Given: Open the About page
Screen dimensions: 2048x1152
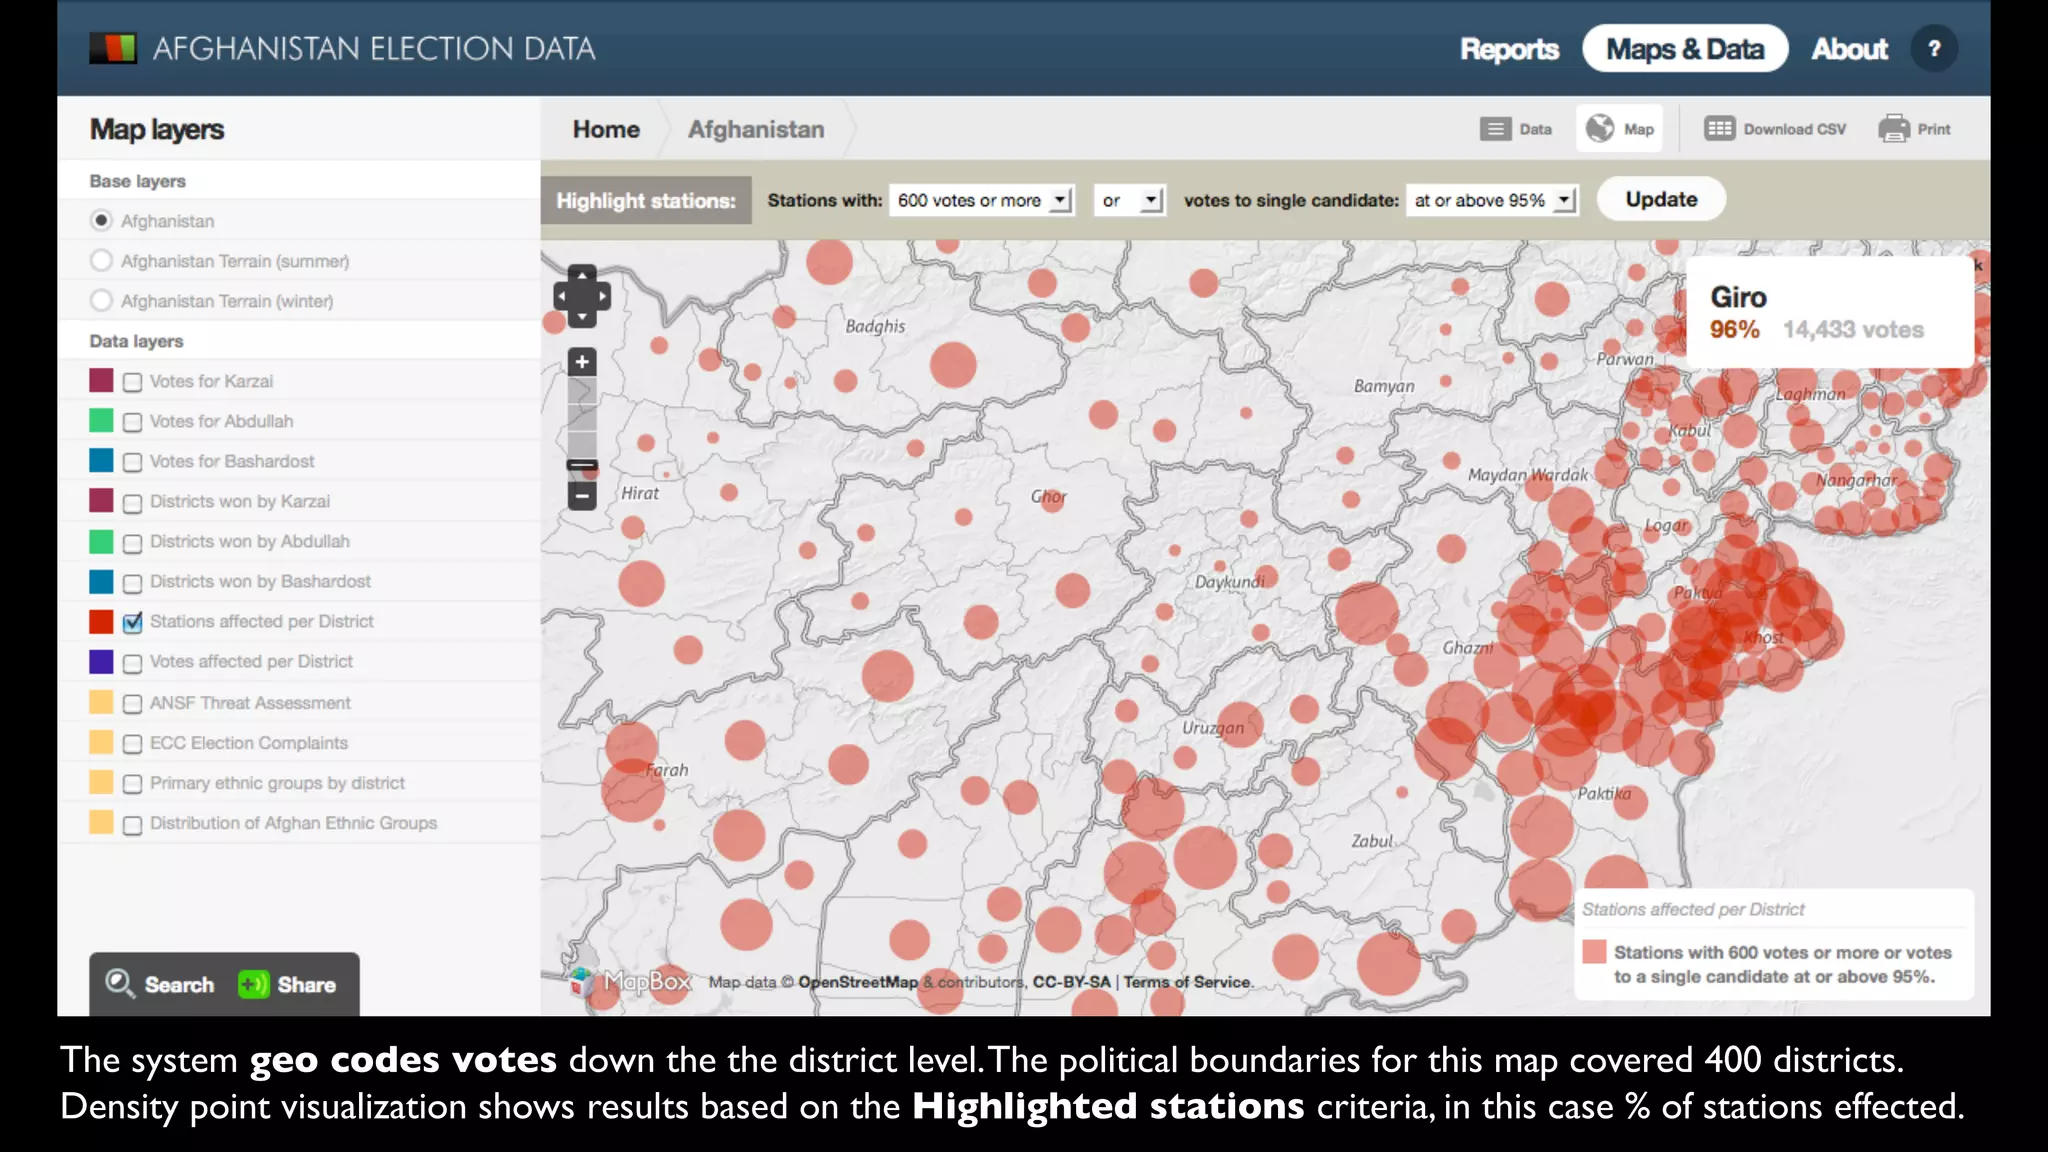Looking at the screenshot, I should click(1849, 49).
